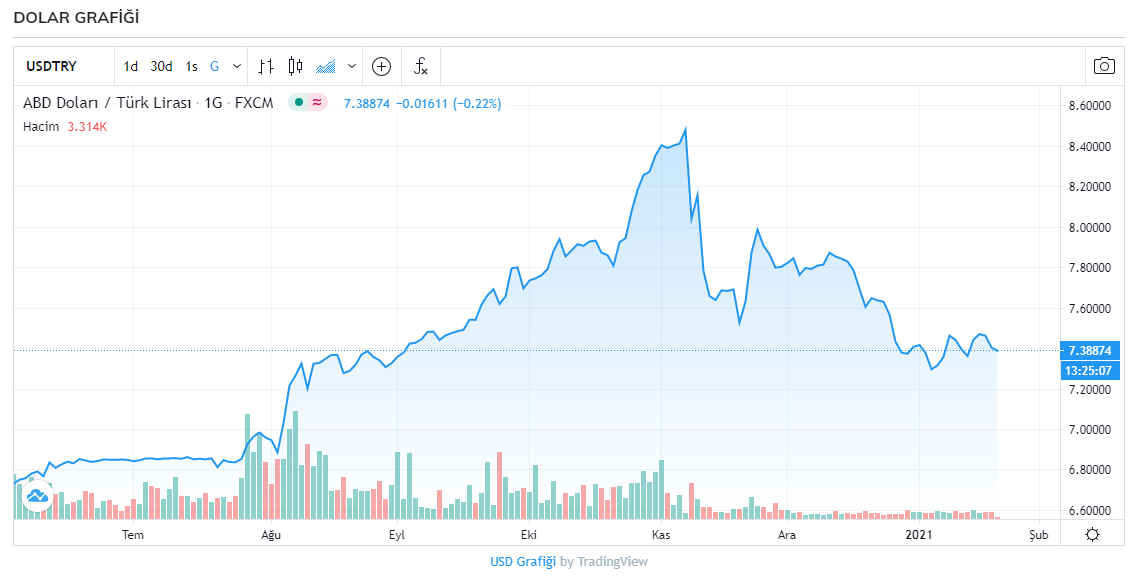The image size is (1134, 577).
Task: Select the 1d interval
Action: point(129,66)
